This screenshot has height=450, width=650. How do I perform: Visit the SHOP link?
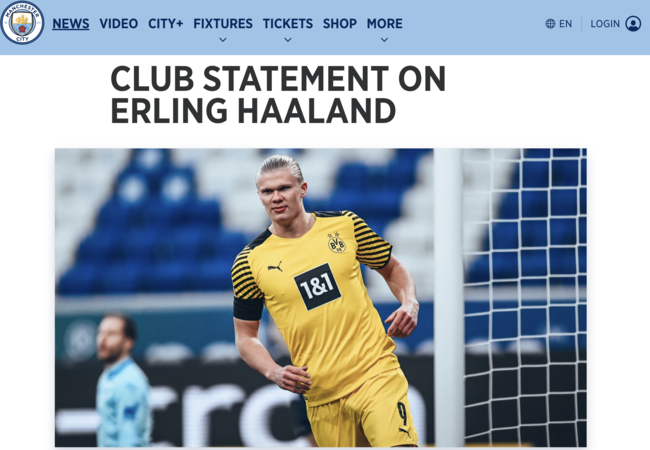click(340, 24)
